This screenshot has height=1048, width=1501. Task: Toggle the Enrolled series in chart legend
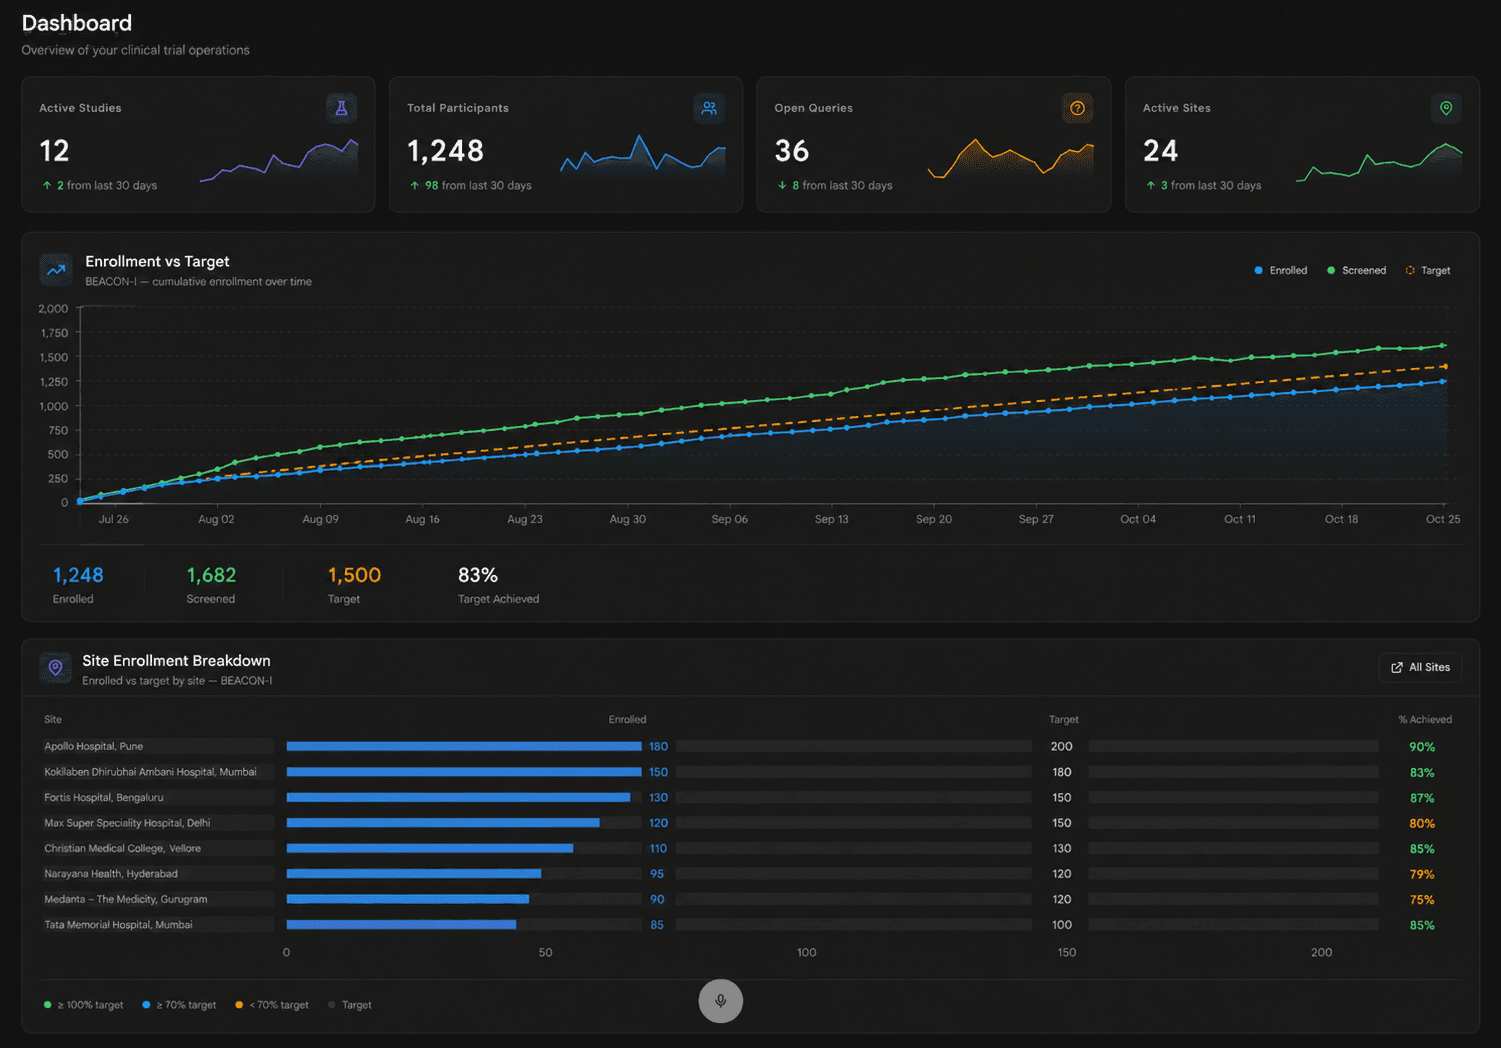(1281, 271)
